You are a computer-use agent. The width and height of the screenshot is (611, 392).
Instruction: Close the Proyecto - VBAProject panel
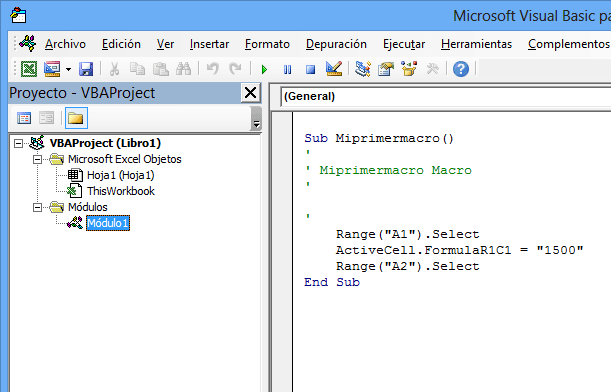[x=251, y=93]
